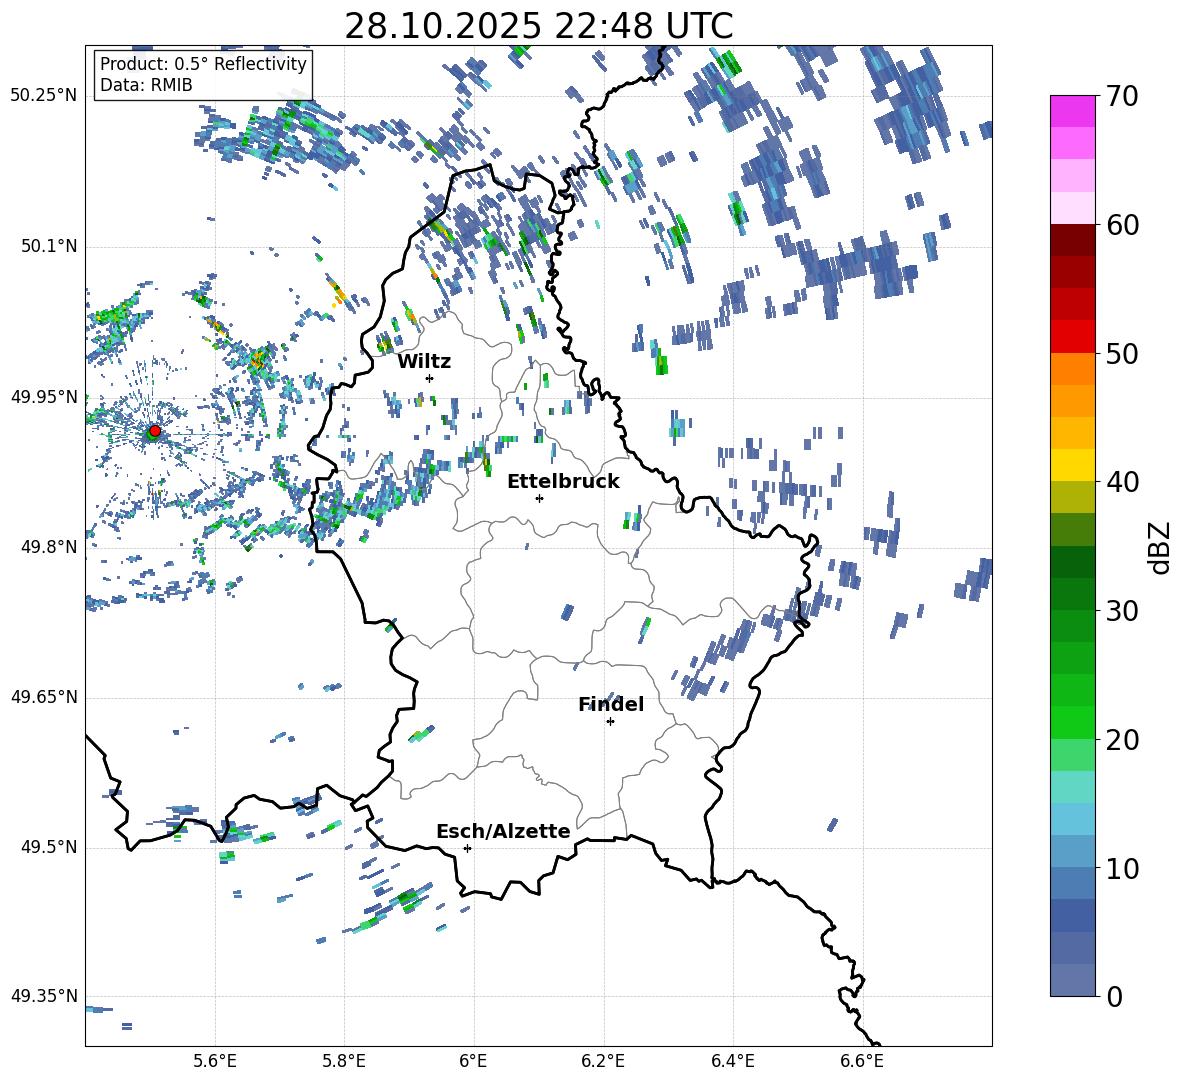
Task: Click the 5.8°E longitude label
Action: tap(344, 1061)
